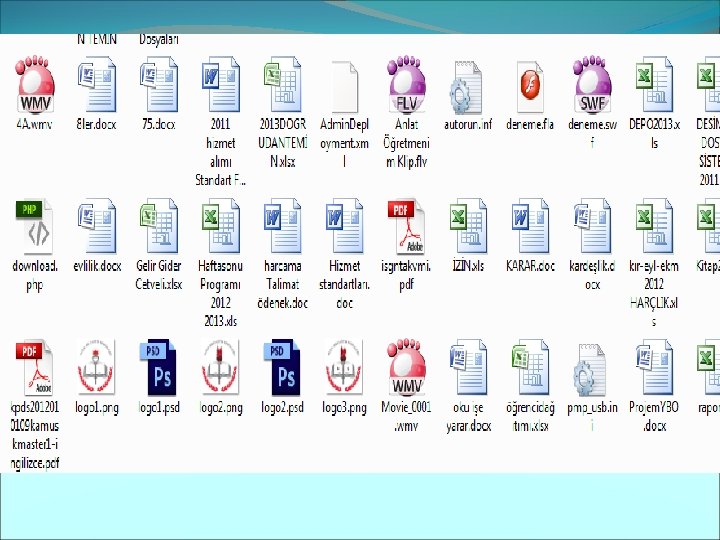Select the logo2.psd Photoshop file icon
720x540 pixels.
[x=282, y=367]
